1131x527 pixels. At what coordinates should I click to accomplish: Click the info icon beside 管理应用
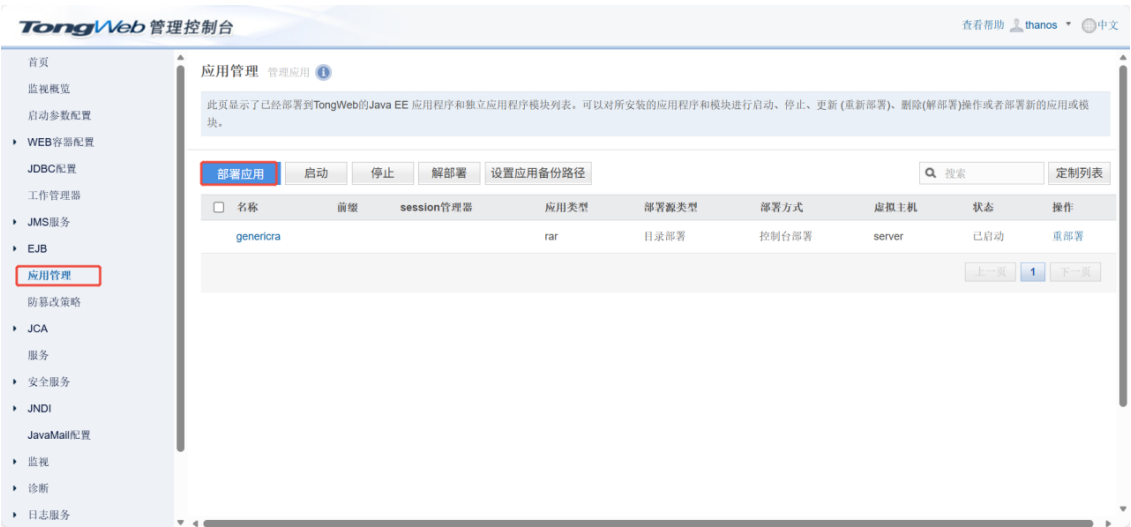323,72
